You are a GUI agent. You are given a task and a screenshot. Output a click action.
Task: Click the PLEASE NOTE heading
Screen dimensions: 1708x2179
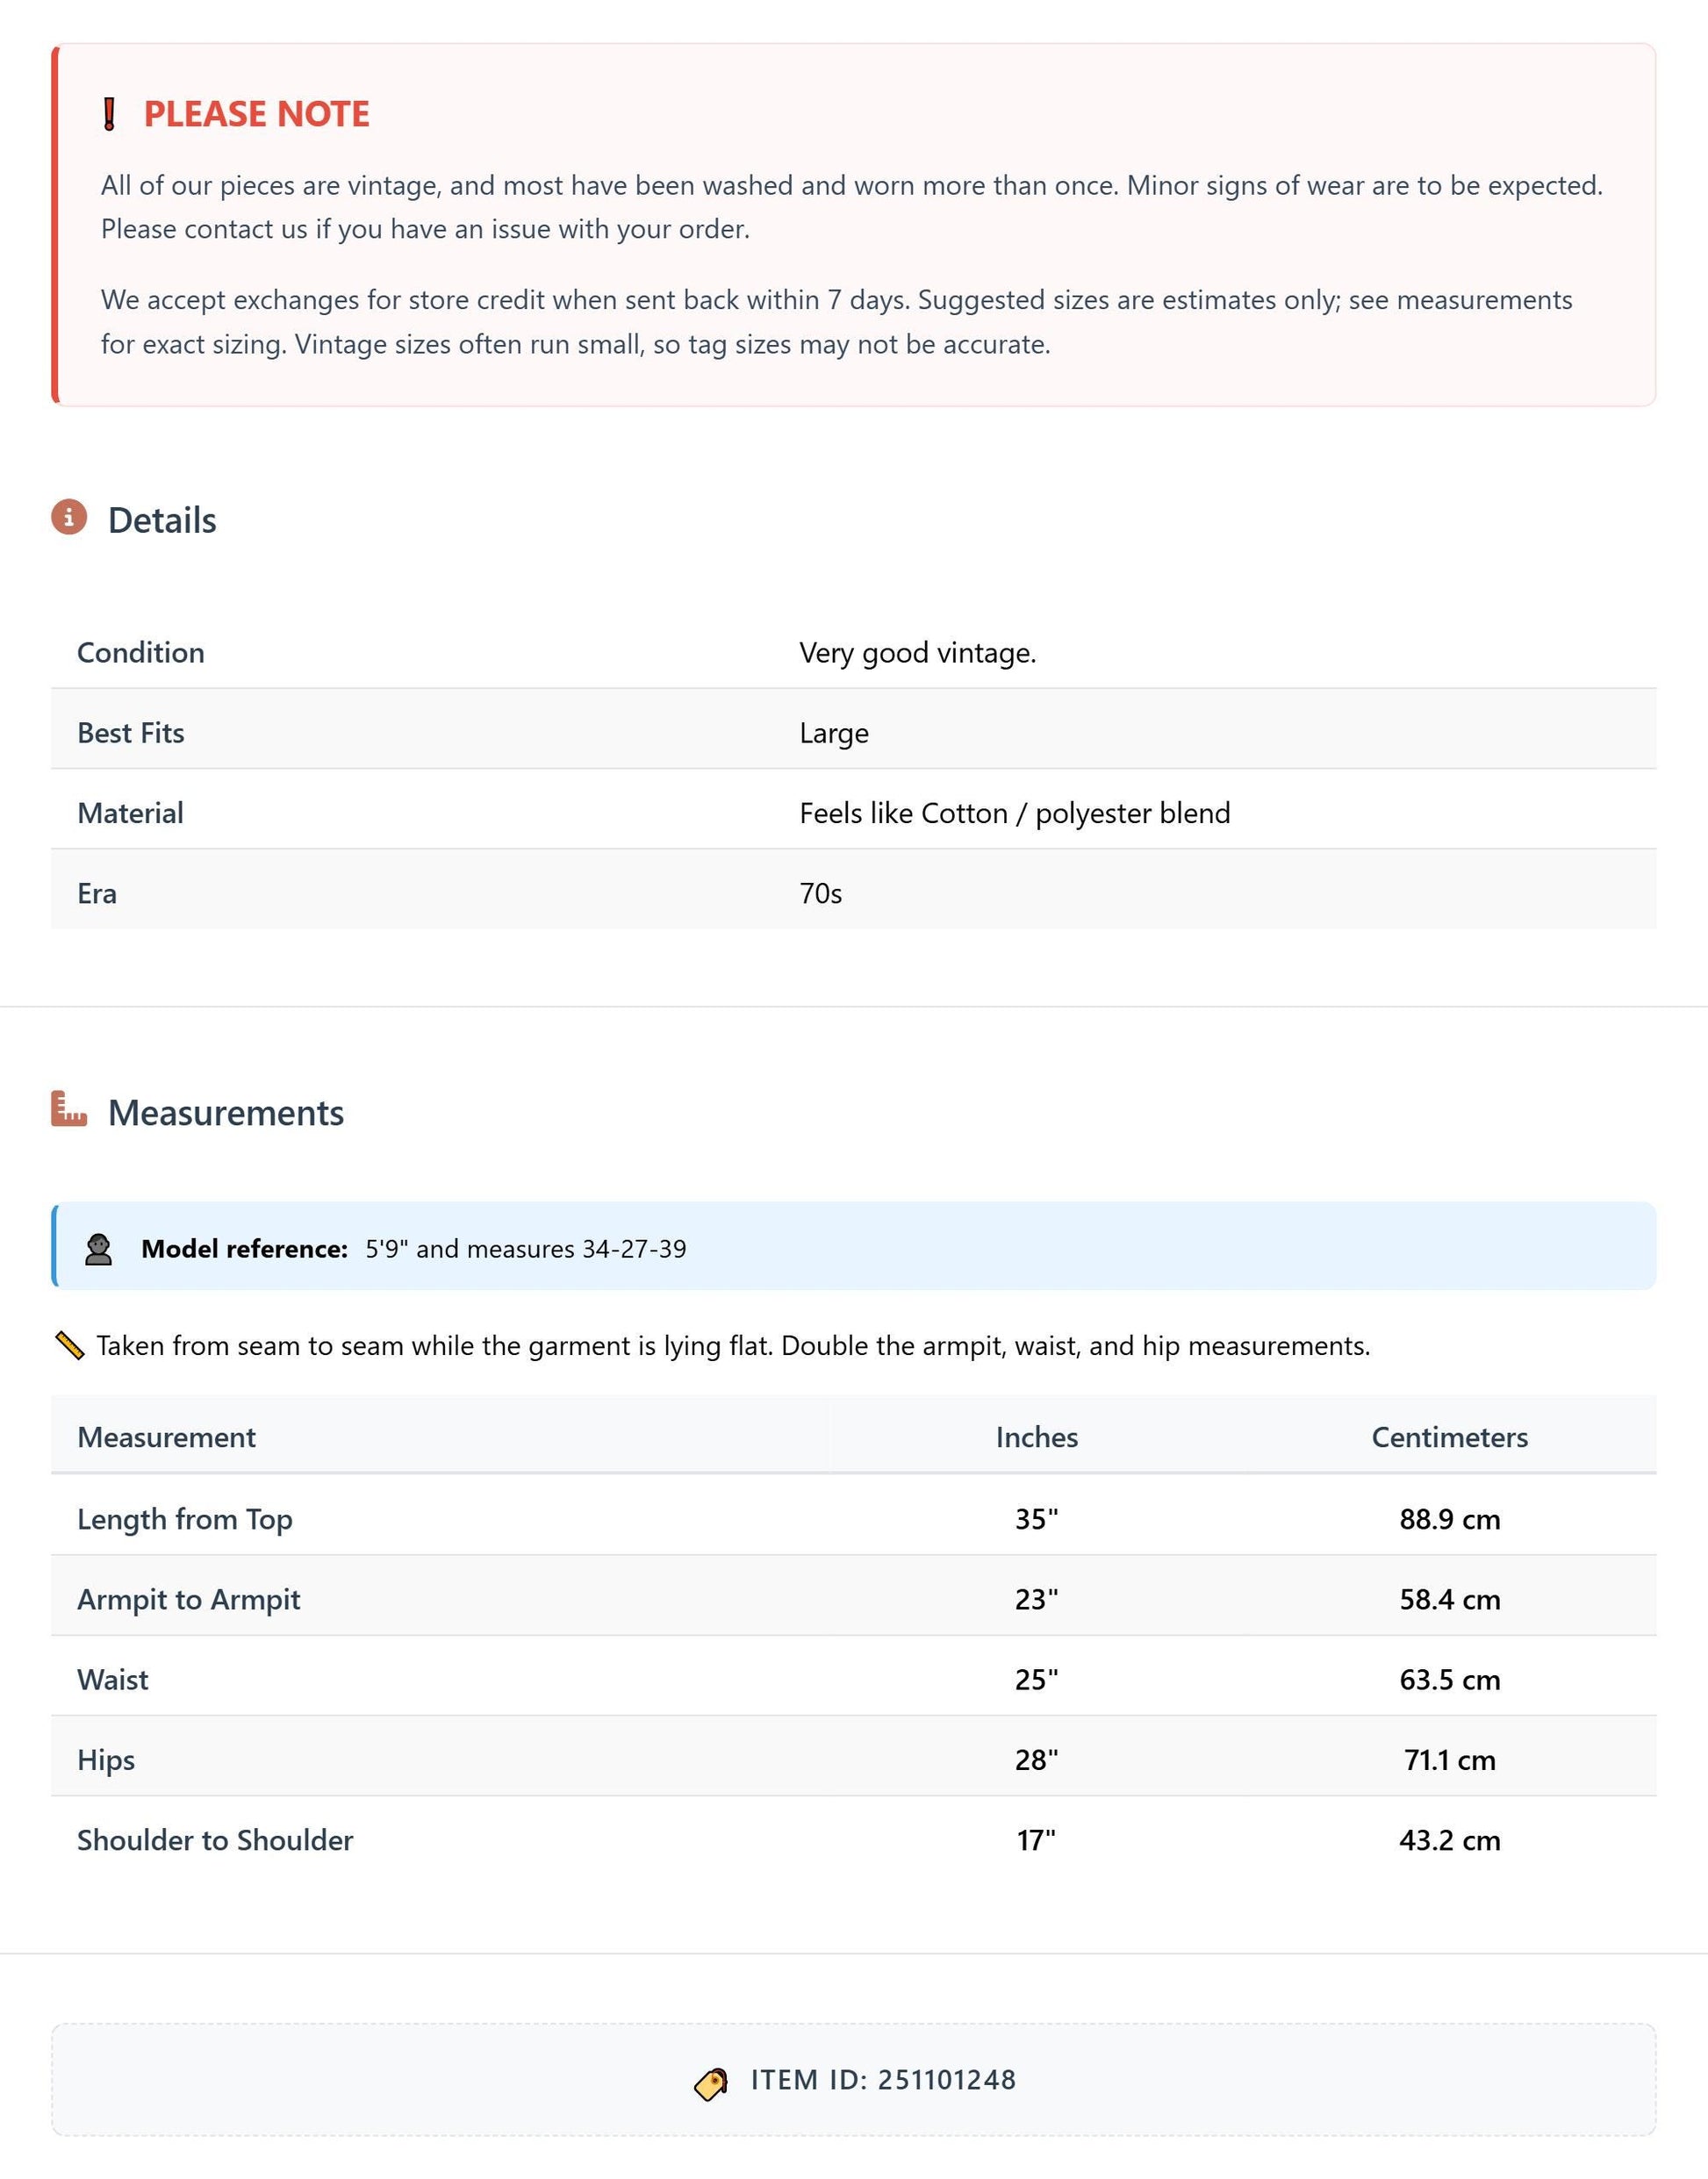click(257, 114)
